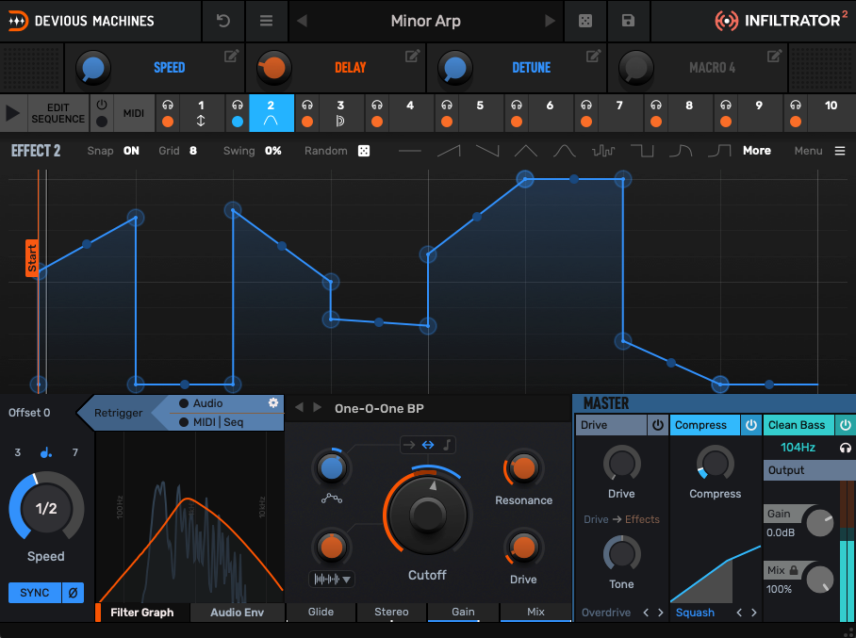Adjust the orange Resonance knob
This screenshot has width=856, height=638.
(524, 468)
